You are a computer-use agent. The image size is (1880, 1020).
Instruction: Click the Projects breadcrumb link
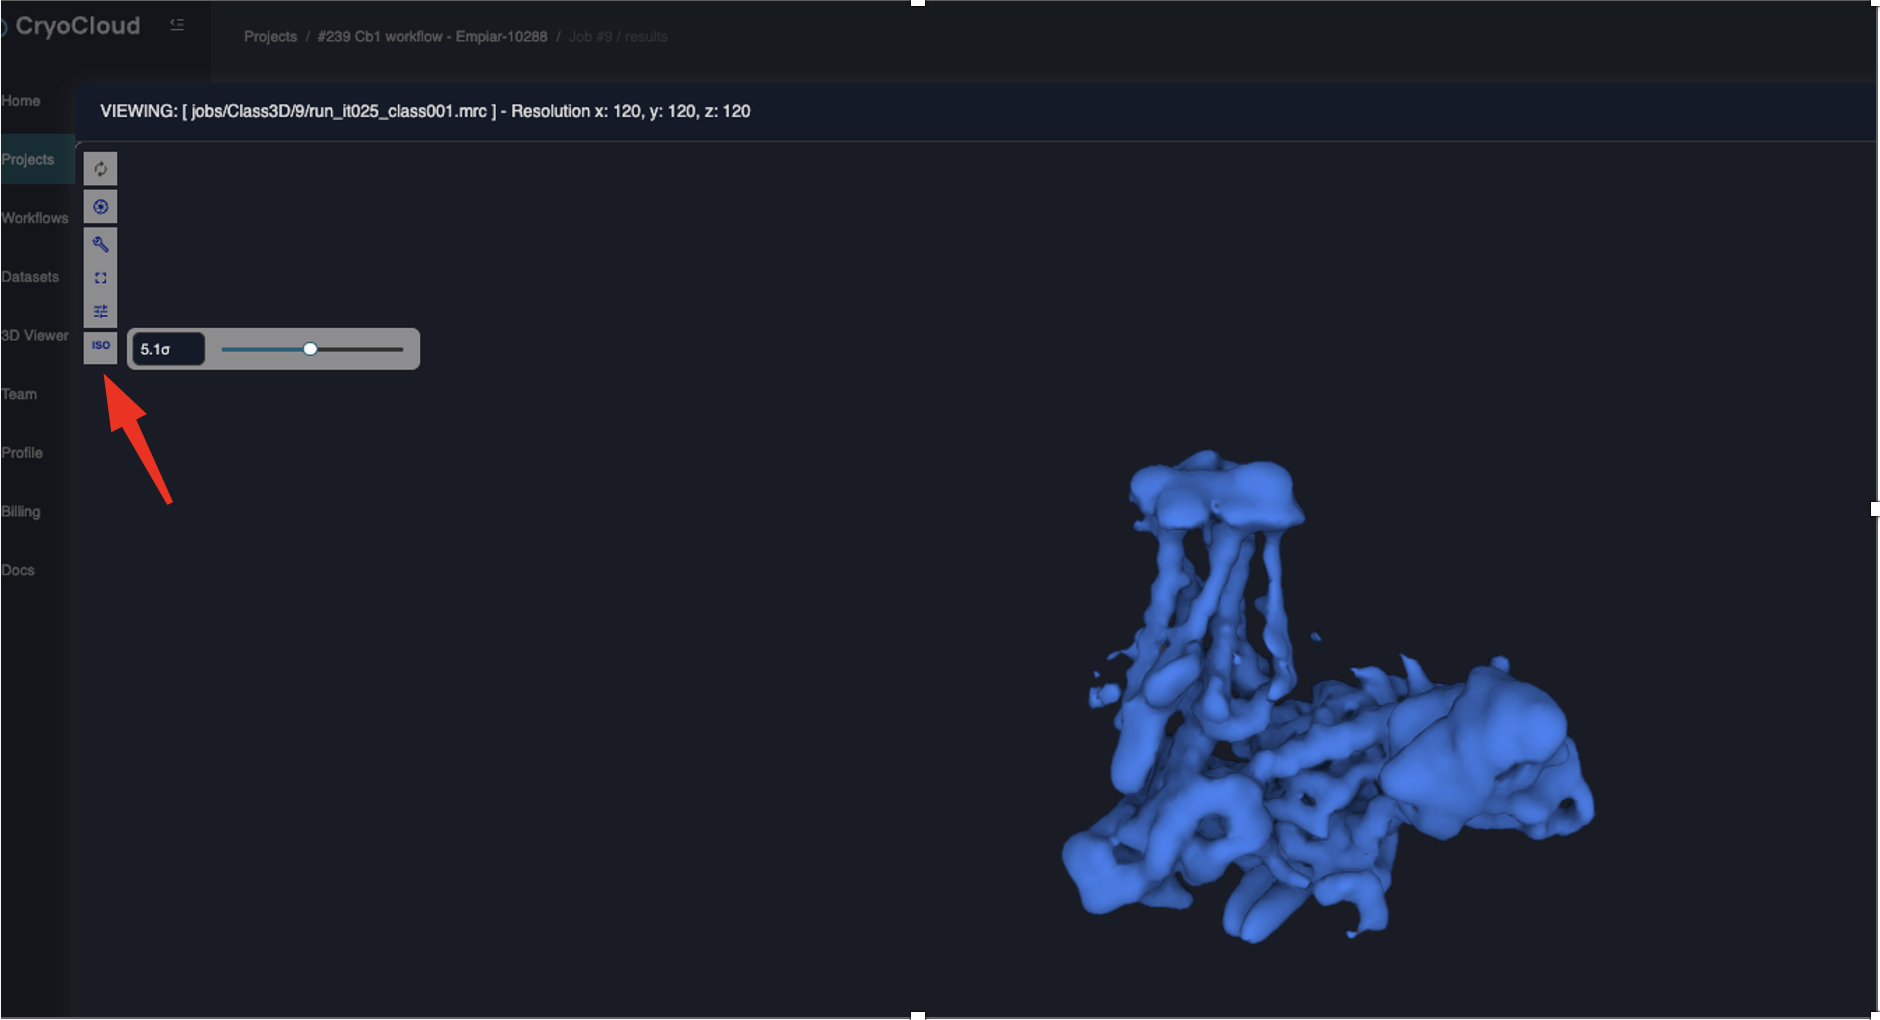(270, 37)
